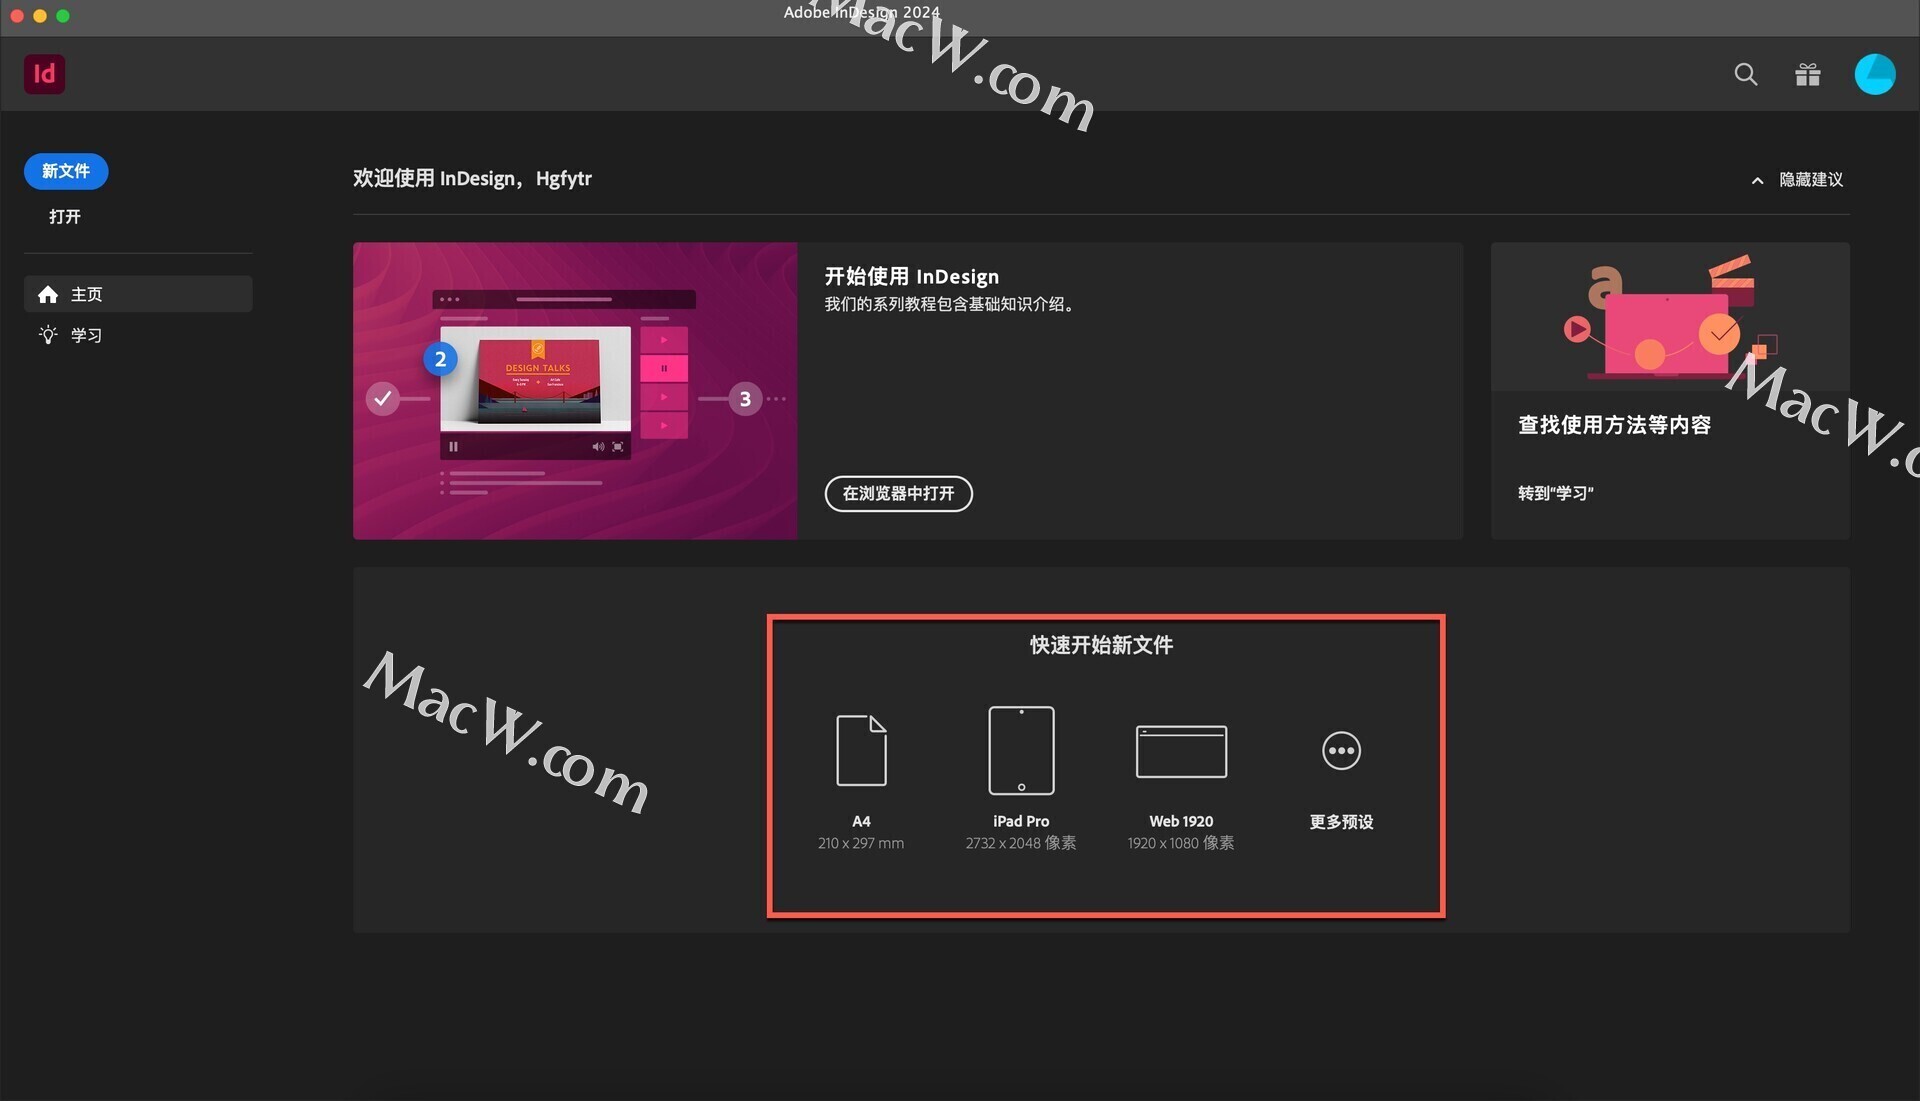1920x1101 pixels.
Task: Click the learning illustration thumbnail
Action: [1670, 316]
